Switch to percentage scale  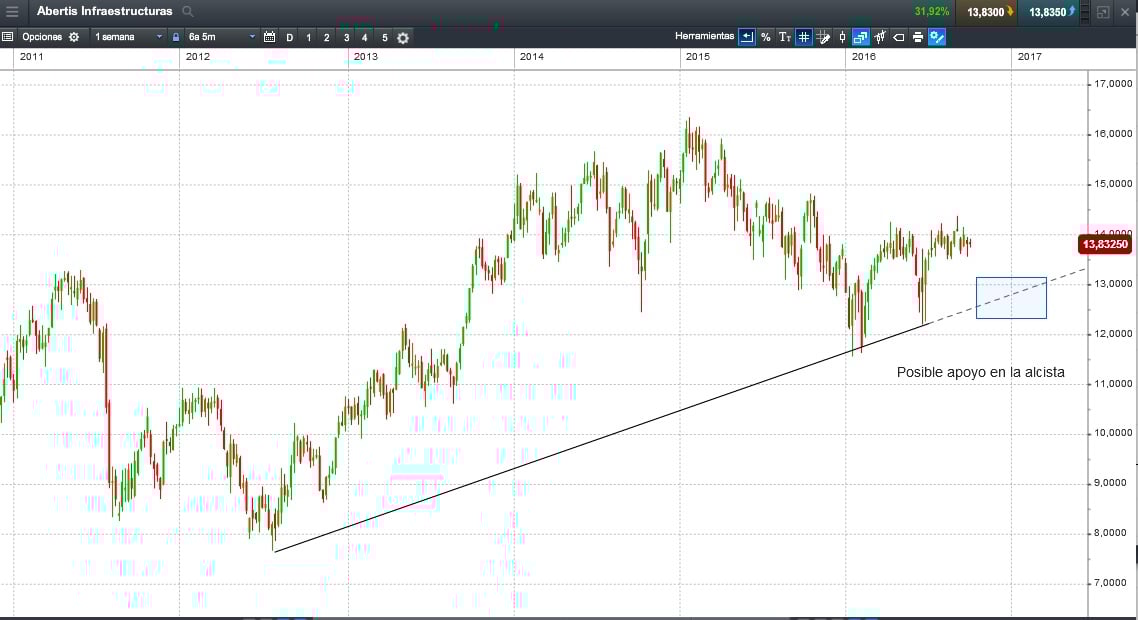tap(766, 37)
